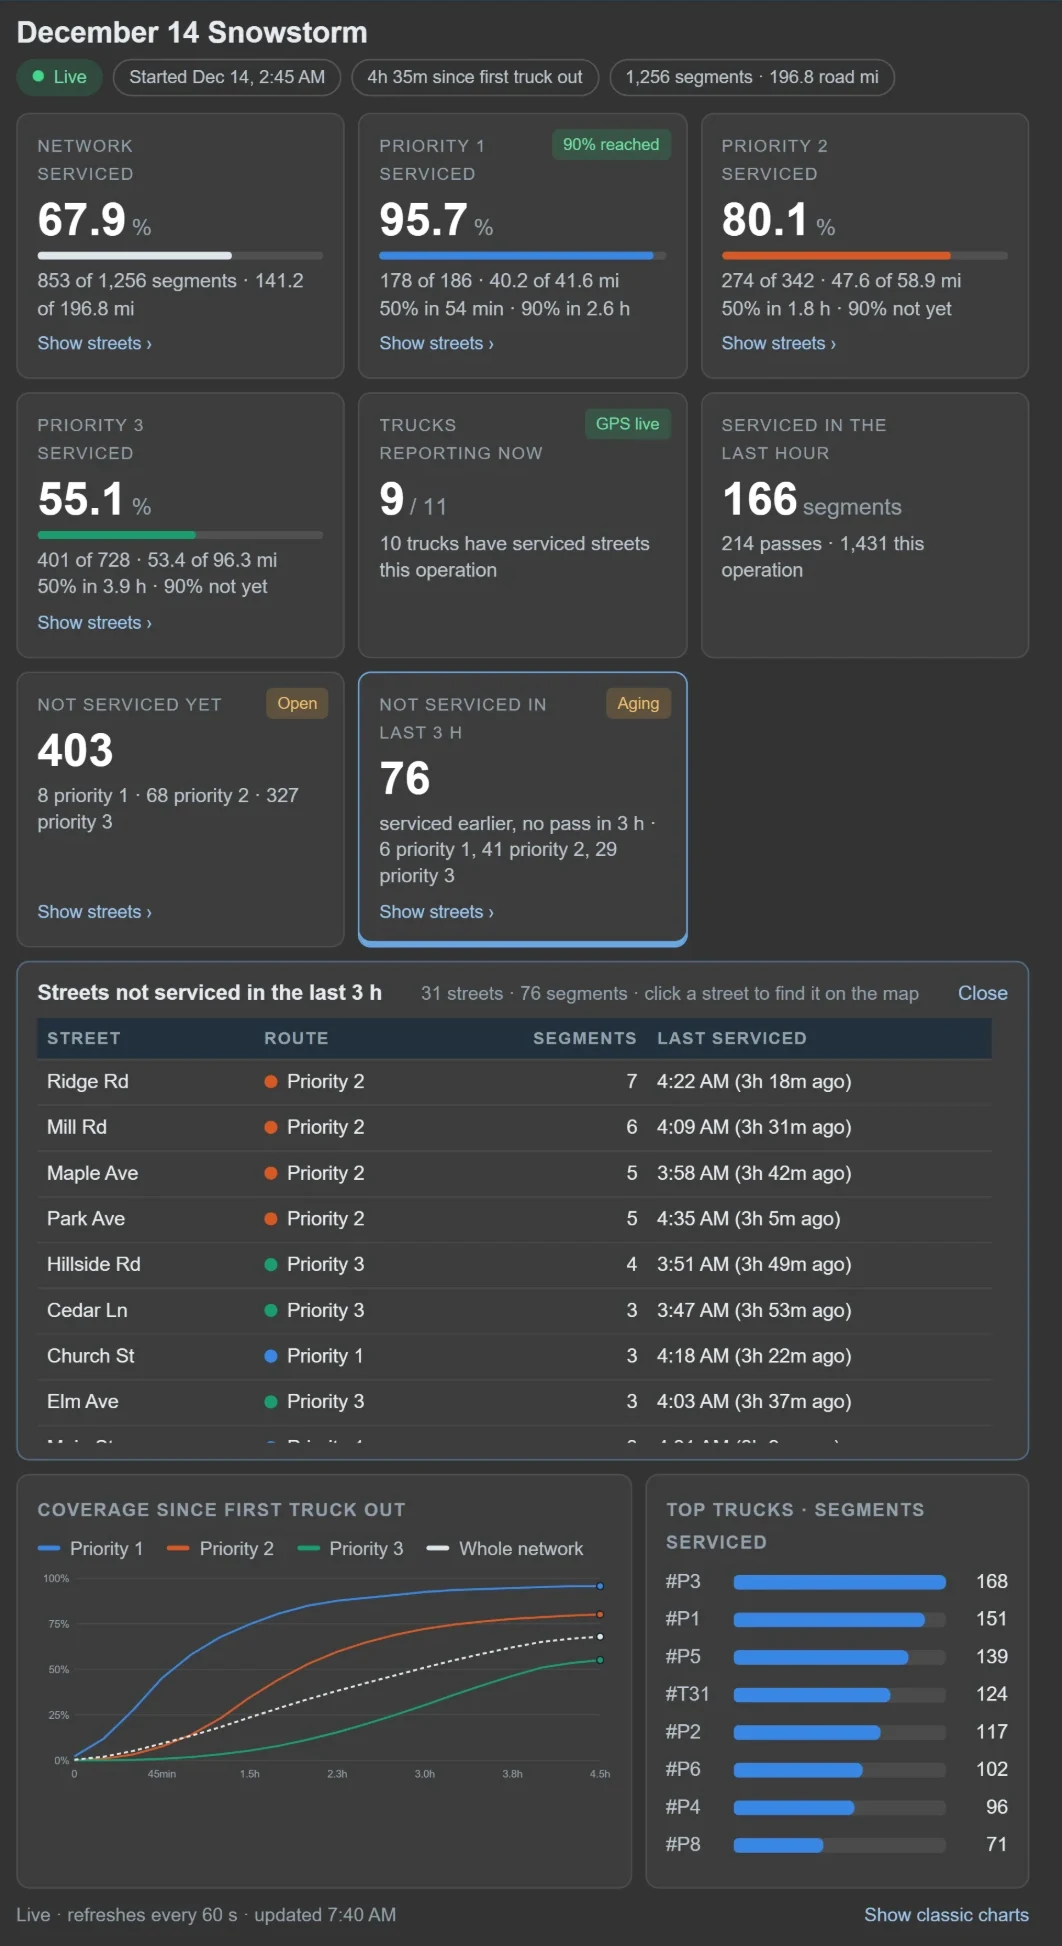
Task: Click truck #P8 bar in top trucks
Action: (839, 1845)
